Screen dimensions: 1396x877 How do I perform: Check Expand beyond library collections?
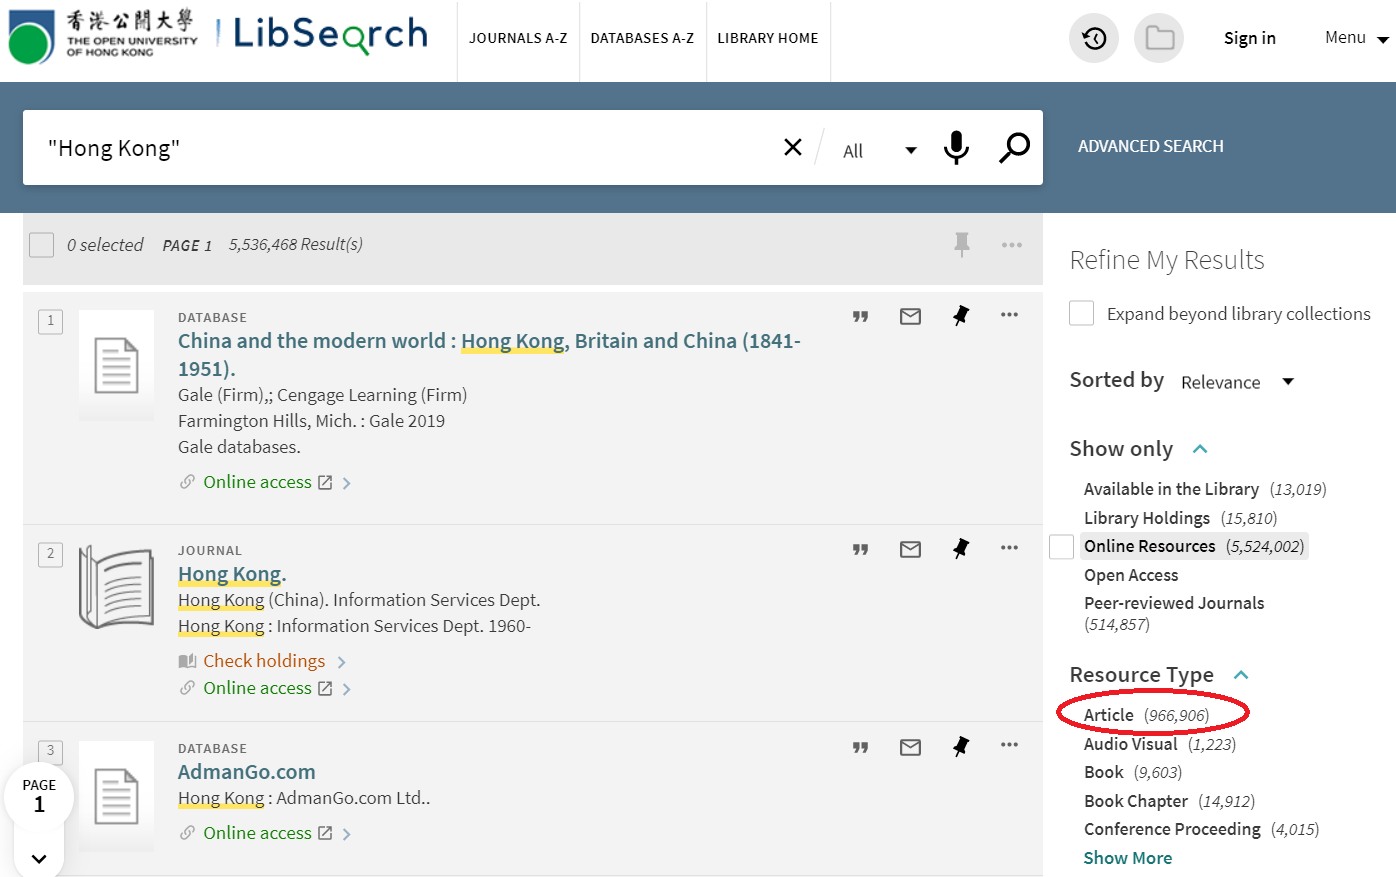(x=1081, y=313)
